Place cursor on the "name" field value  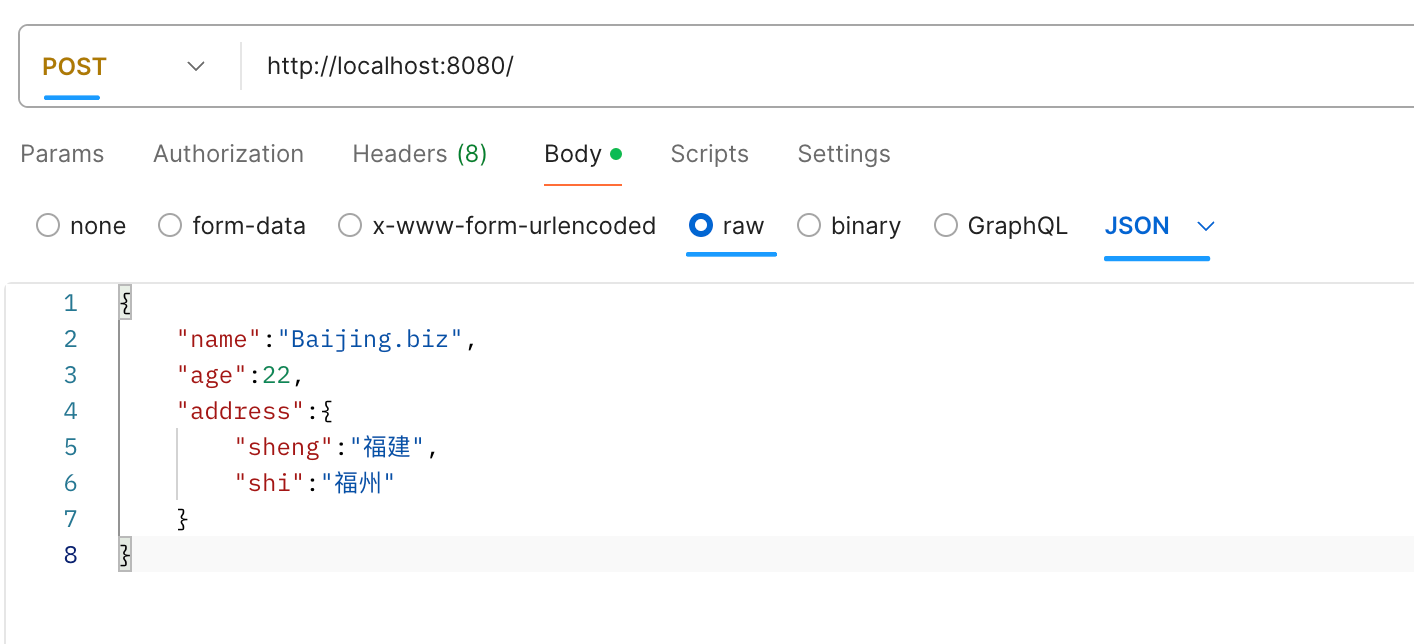click(370, 338)
